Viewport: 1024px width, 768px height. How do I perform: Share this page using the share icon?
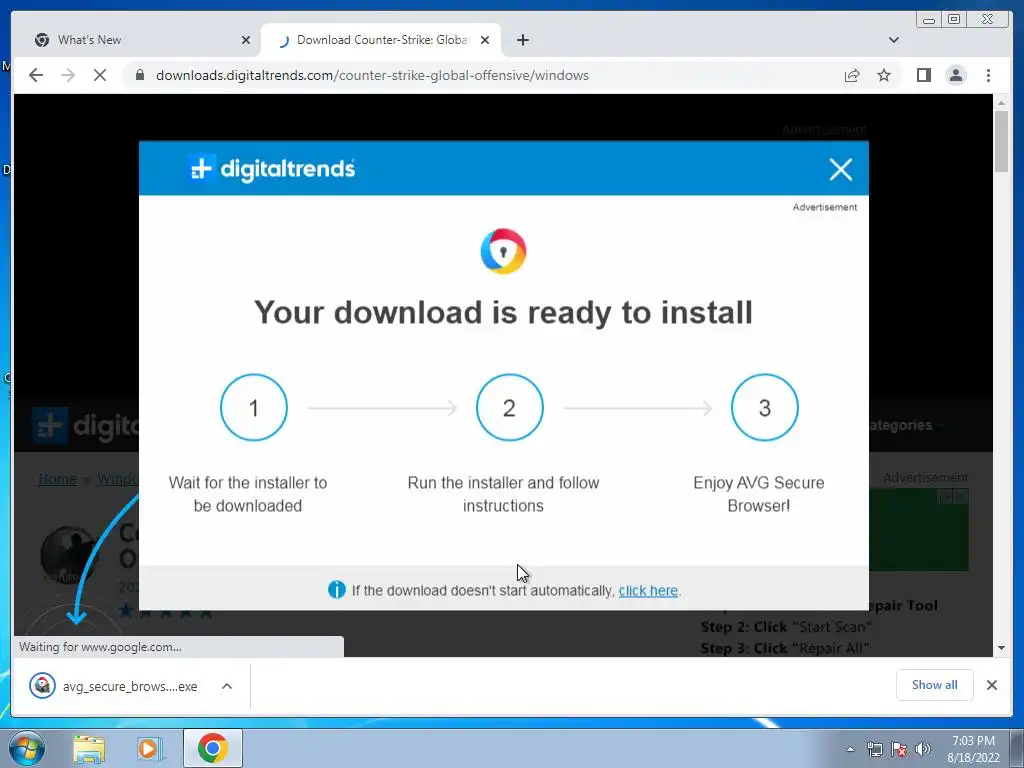(852, 75)
